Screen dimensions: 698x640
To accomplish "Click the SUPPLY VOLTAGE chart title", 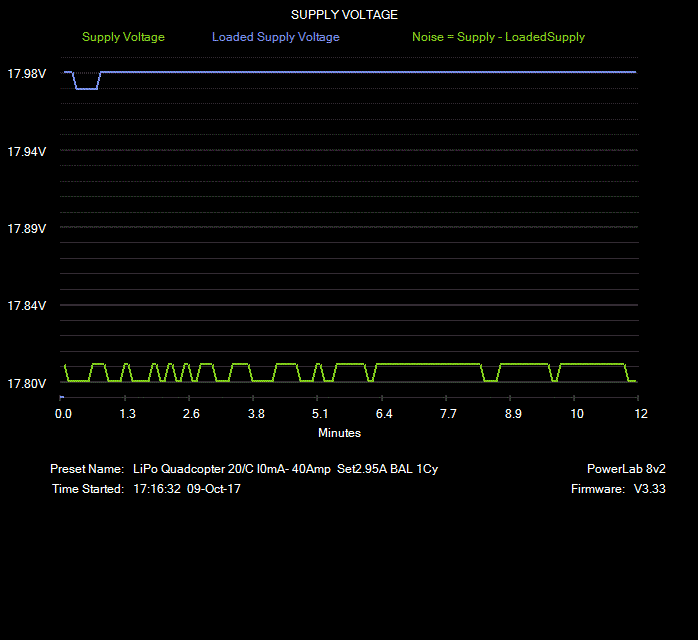I will click(344, 15).
